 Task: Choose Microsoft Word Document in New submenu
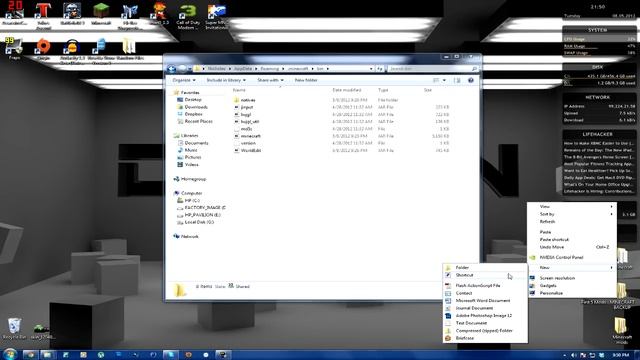485,300
